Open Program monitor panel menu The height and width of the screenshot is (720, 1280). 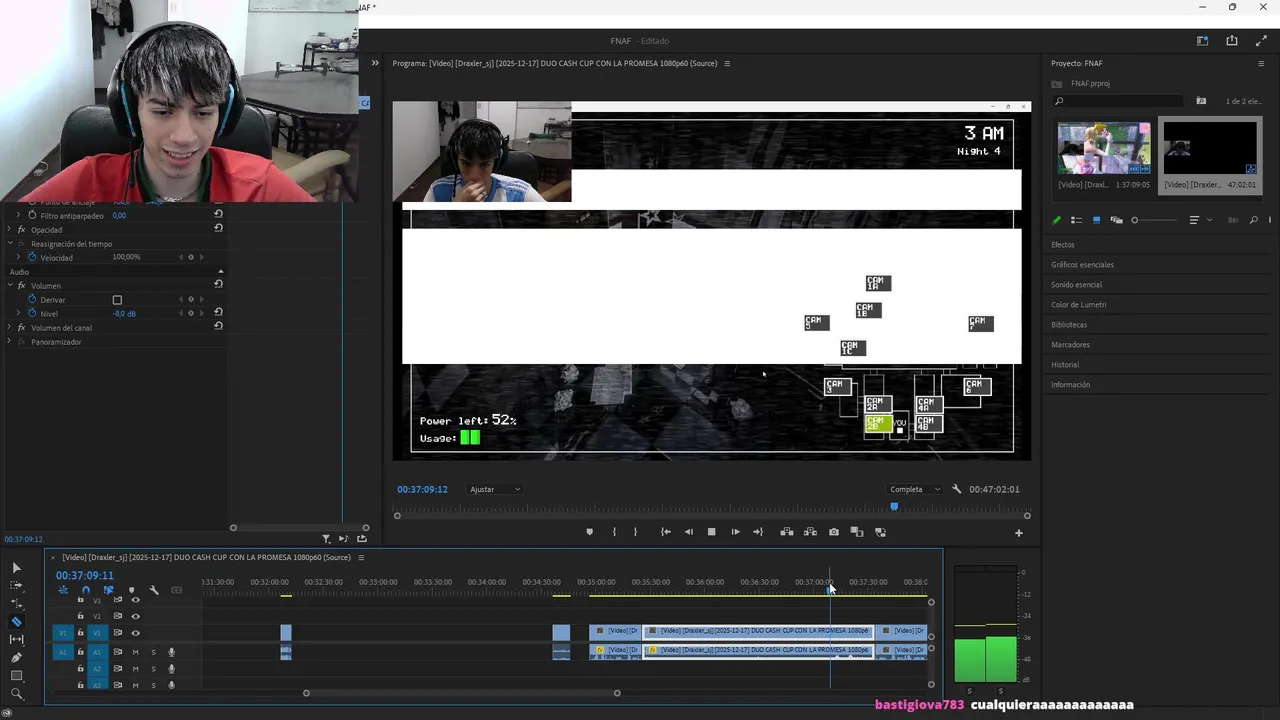tap(727, 63)
